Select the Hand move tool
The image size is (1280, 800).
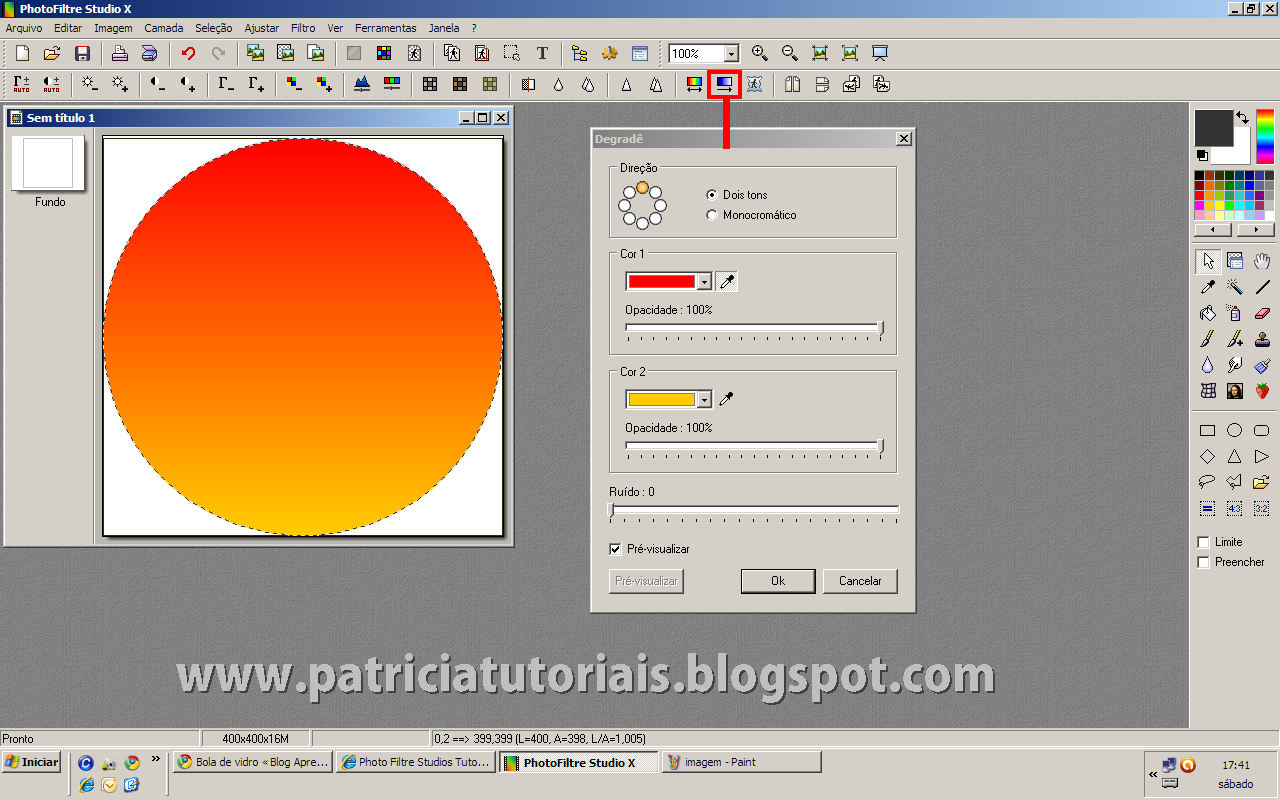pyautogui.click(x=1262, y=261)
